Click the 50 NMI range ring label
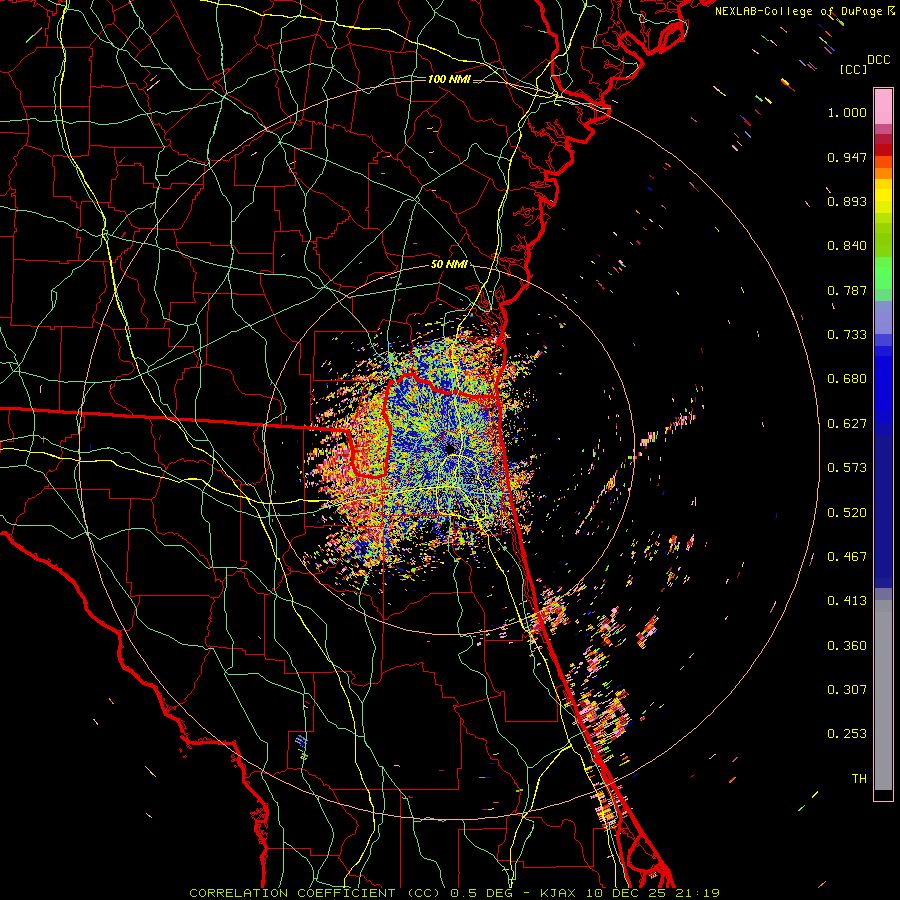900x900 pixels. pyautogui.click(x=449, y=264)
